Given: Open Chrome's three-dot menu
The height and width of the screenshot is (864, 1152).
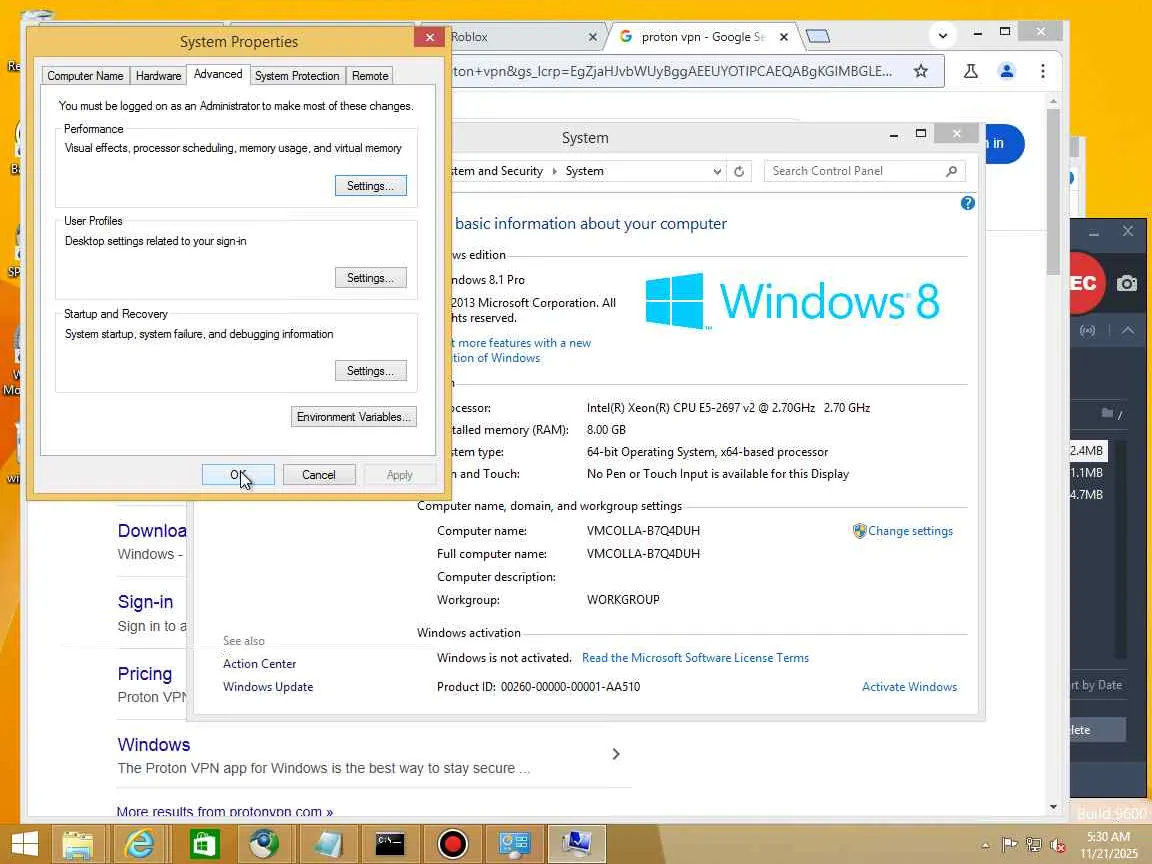Looking at the screenshot, I should click(1043, 71).
